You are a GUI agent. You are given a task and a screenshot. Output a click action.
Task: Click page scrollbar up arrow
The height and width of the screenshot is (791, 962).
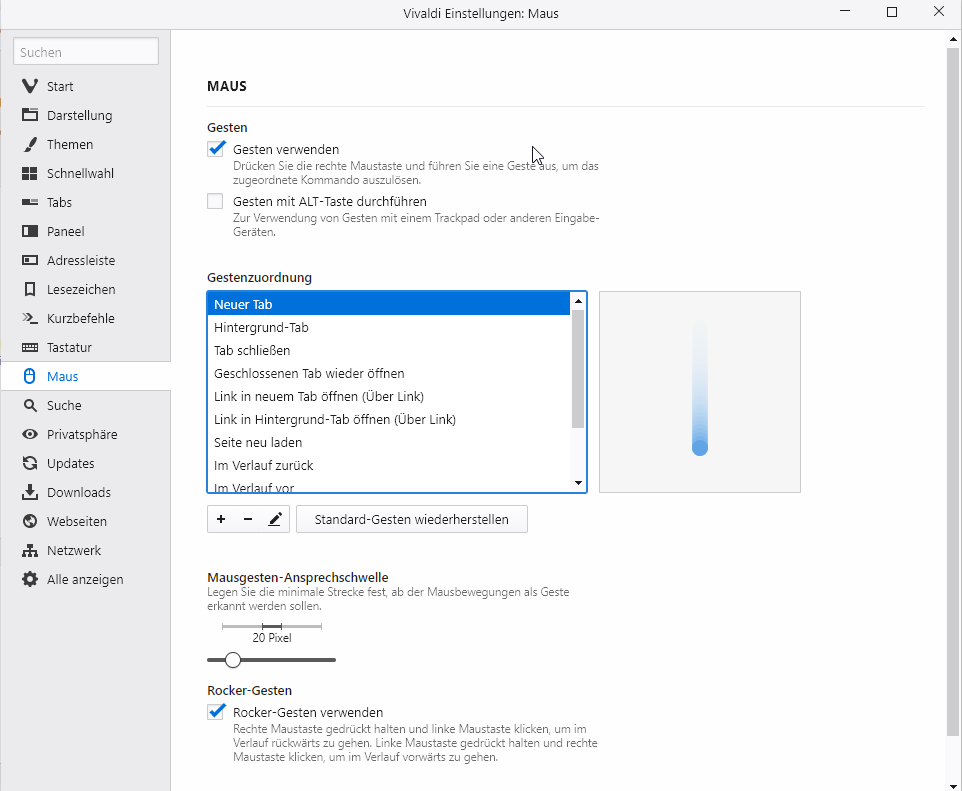pyautogui.click(x=953, y=39)
